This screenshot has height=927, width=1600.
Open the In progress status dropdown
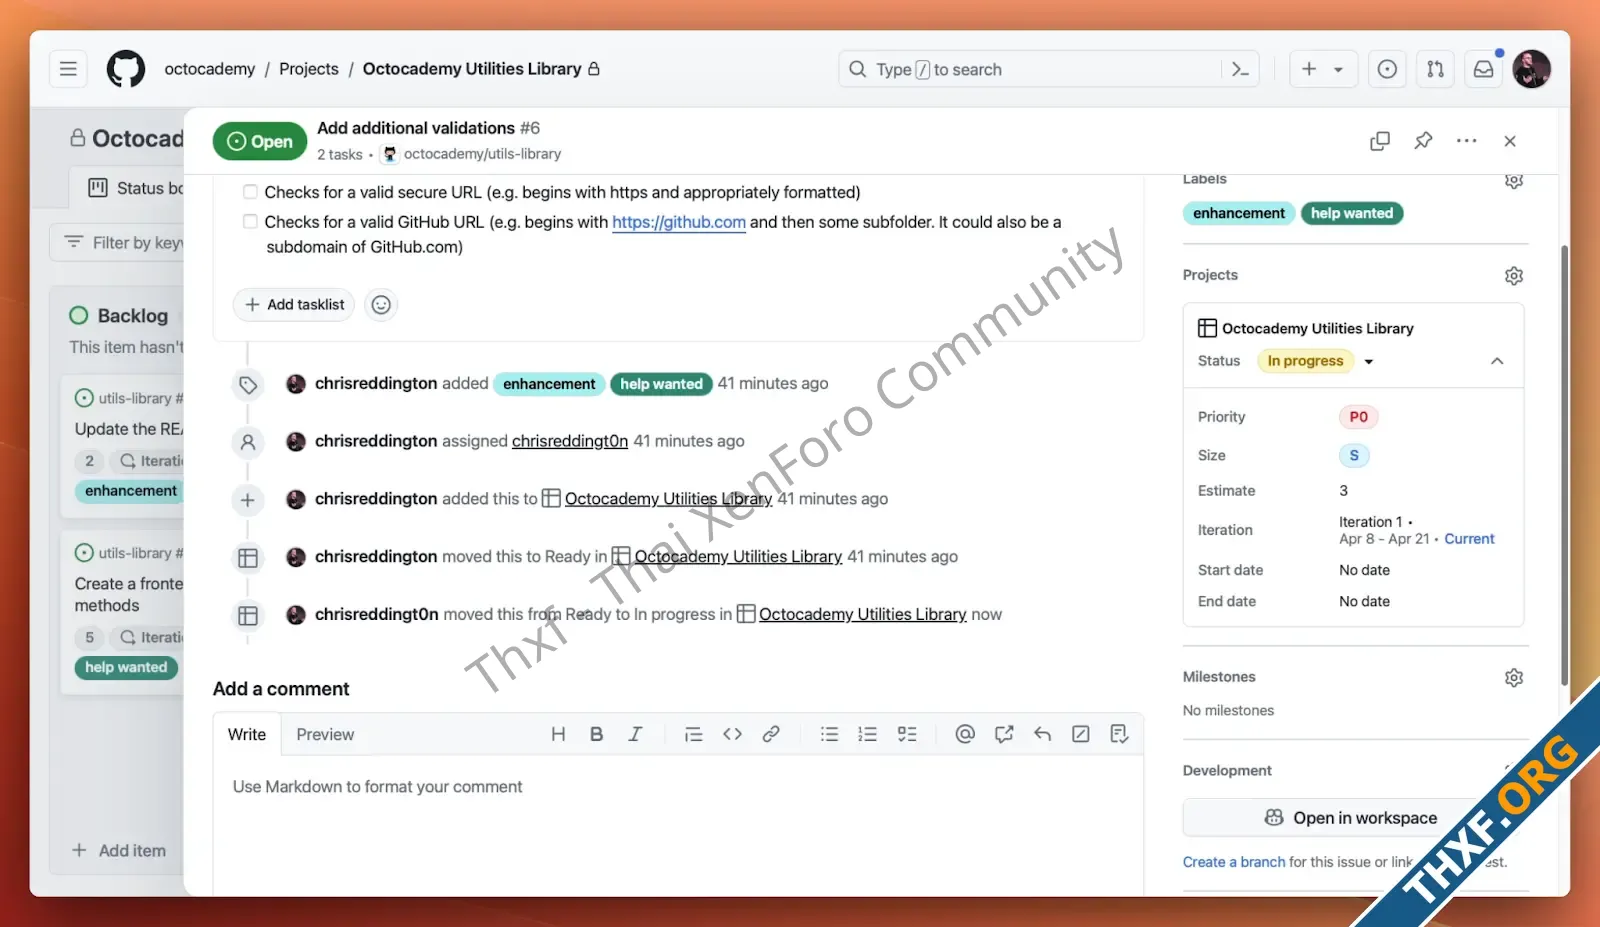(x=1317, y=361)
